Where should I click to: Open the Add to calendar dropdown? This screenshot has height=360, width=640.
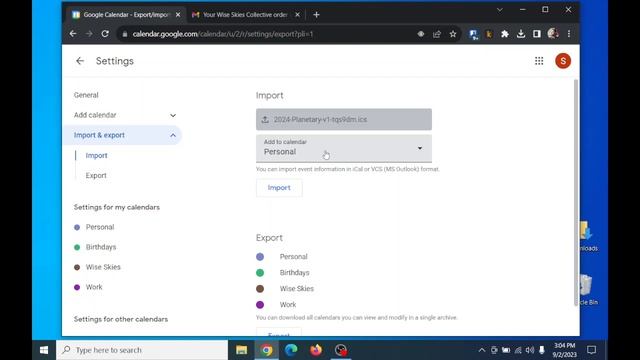(x=344, y=148)
